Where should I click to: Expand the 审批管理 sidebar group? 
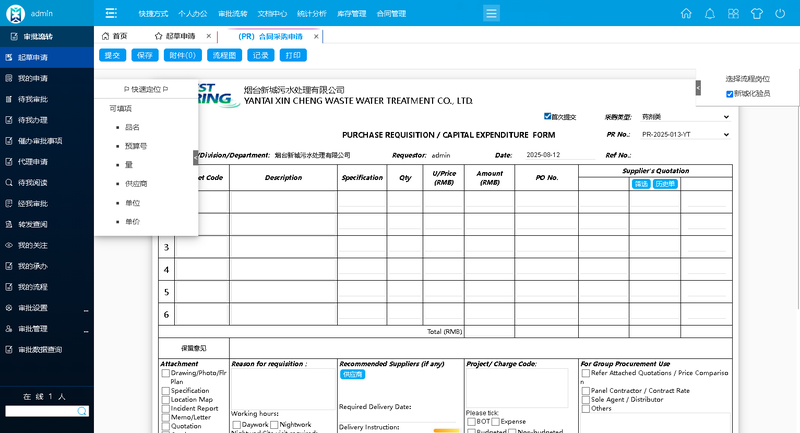(x=47, y=329)
